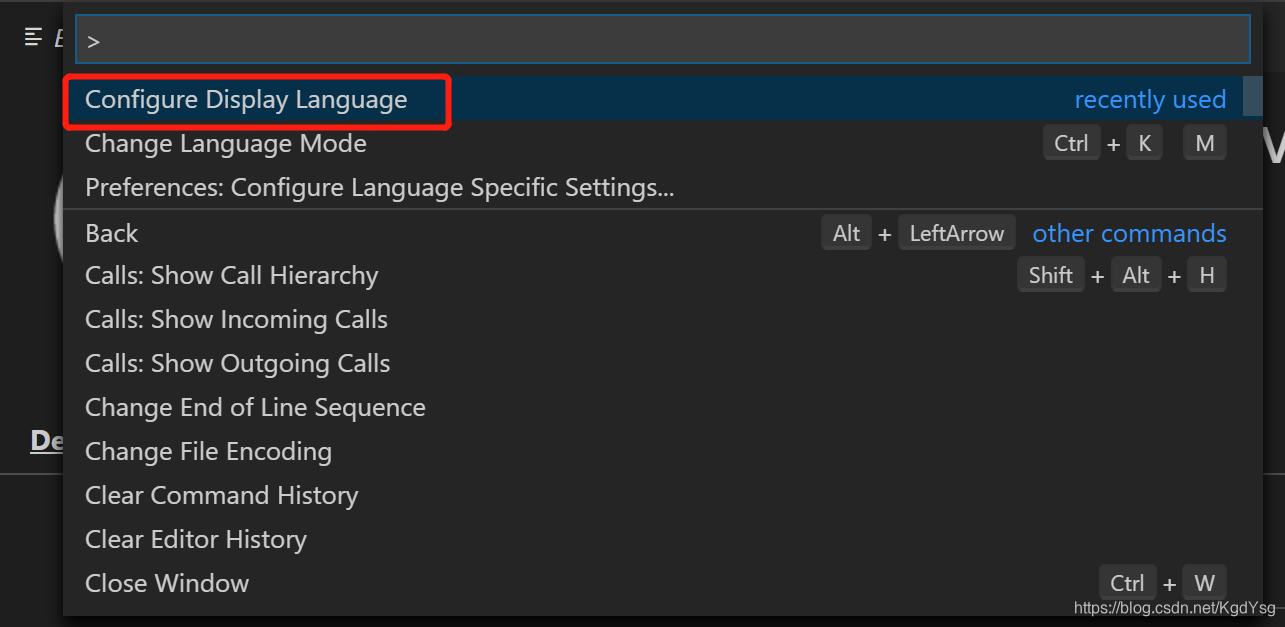Run Calls: Show Call Hierarchy

pos(232,276)
